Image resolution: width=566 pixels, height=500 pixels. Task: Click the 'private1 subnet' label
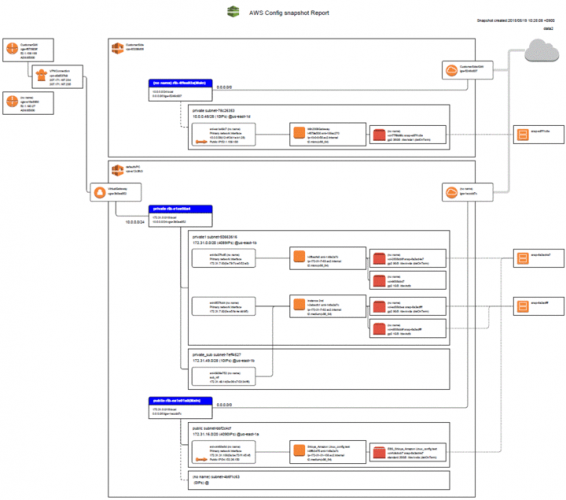pyautogui.click(x=214, y=237)
